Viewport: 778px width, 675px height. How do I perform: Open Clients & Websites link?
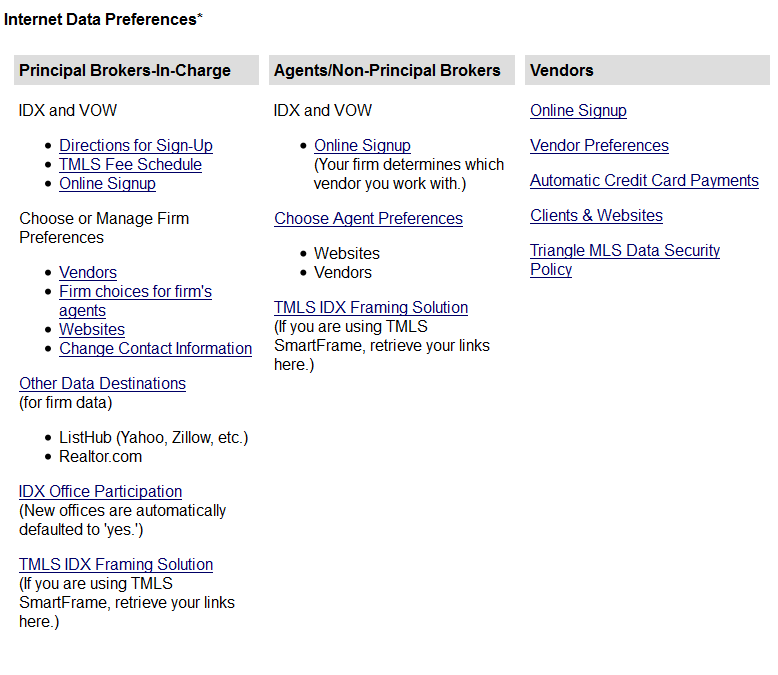tap(596, 215)
